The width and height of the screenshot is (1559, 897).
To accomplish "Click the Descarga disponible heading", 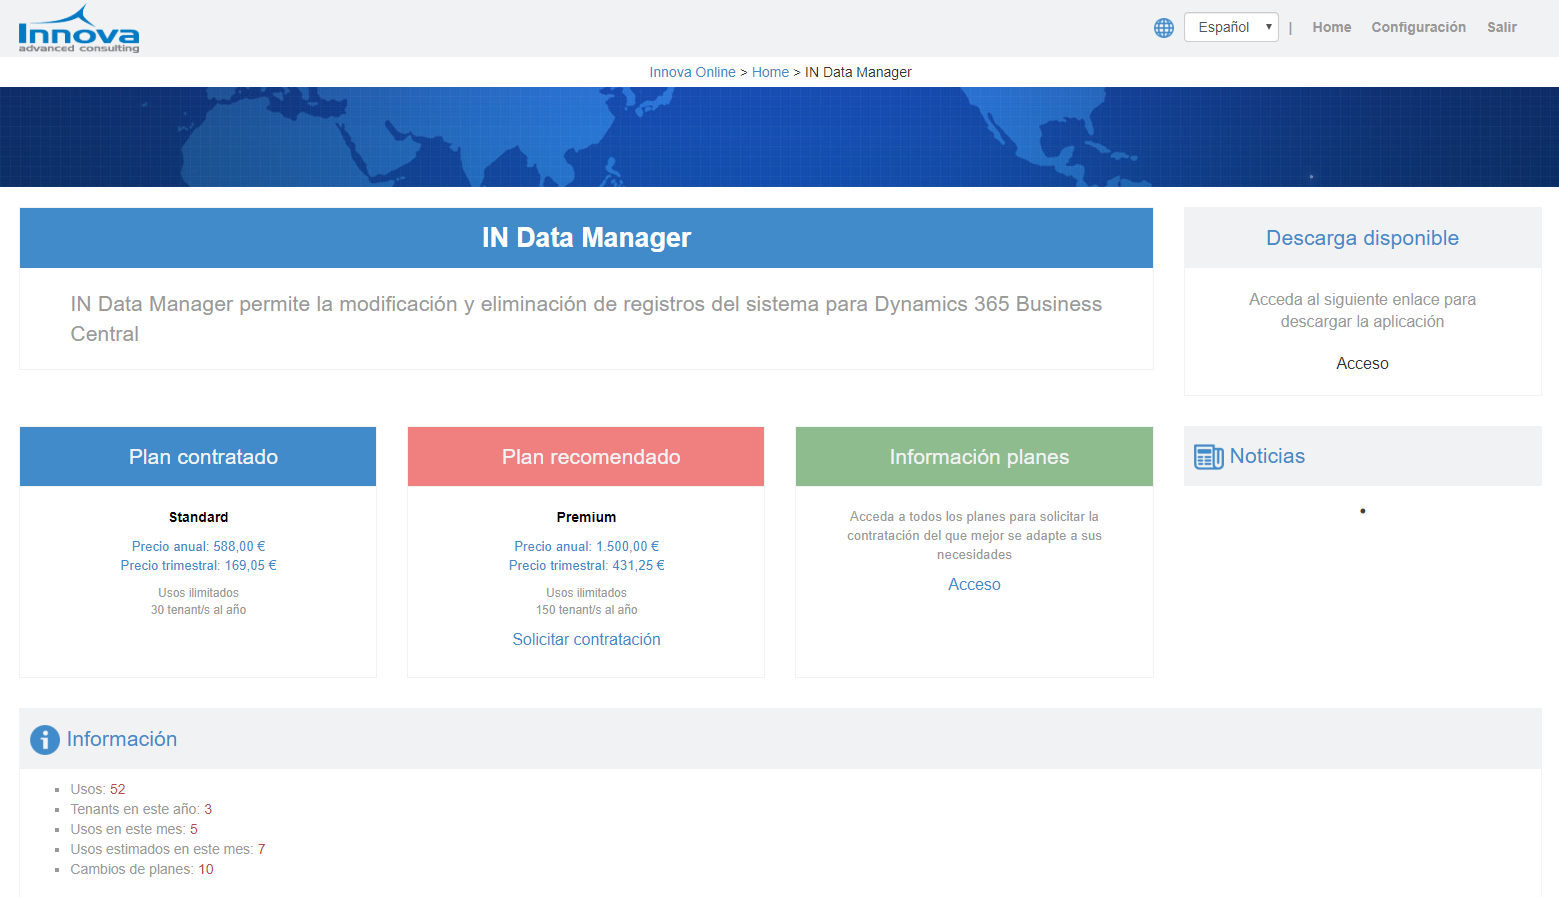I will [1362, 238].
